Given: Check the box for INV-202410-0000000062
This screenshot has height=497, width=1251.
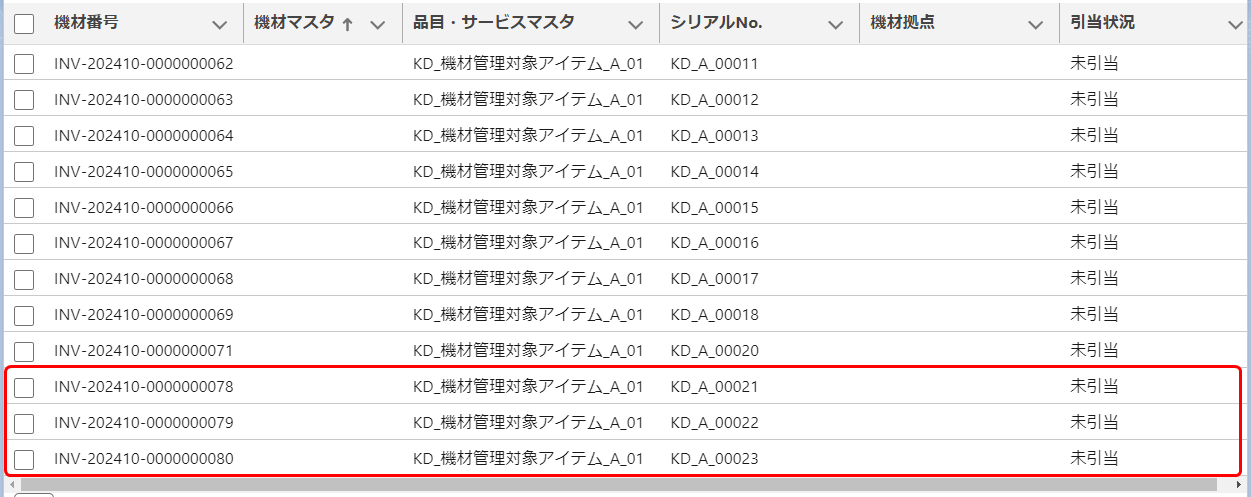Looking at the screenshot, I should [x=24, y=64].
